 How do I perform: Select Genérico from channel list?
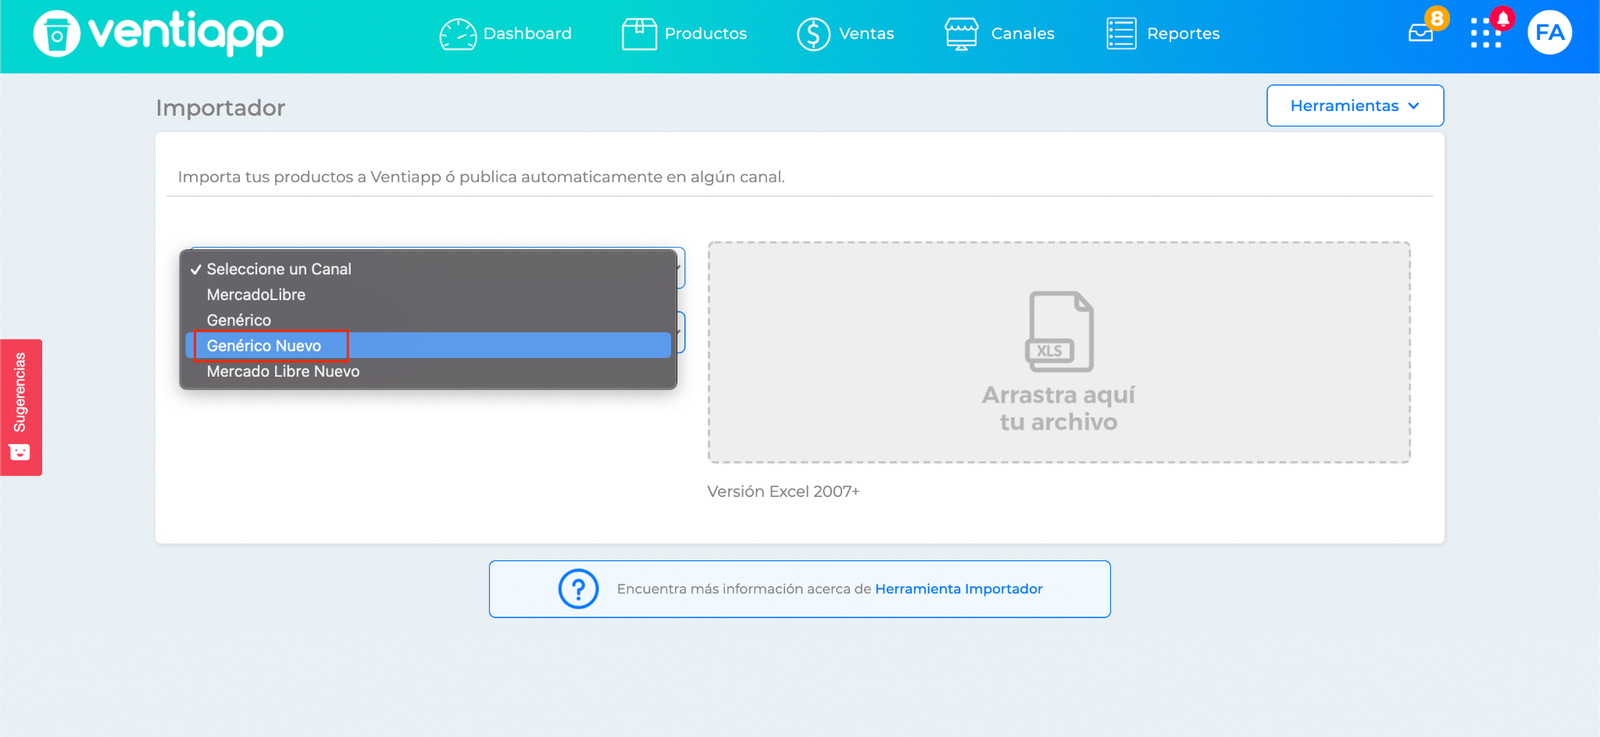click(428, 320)
